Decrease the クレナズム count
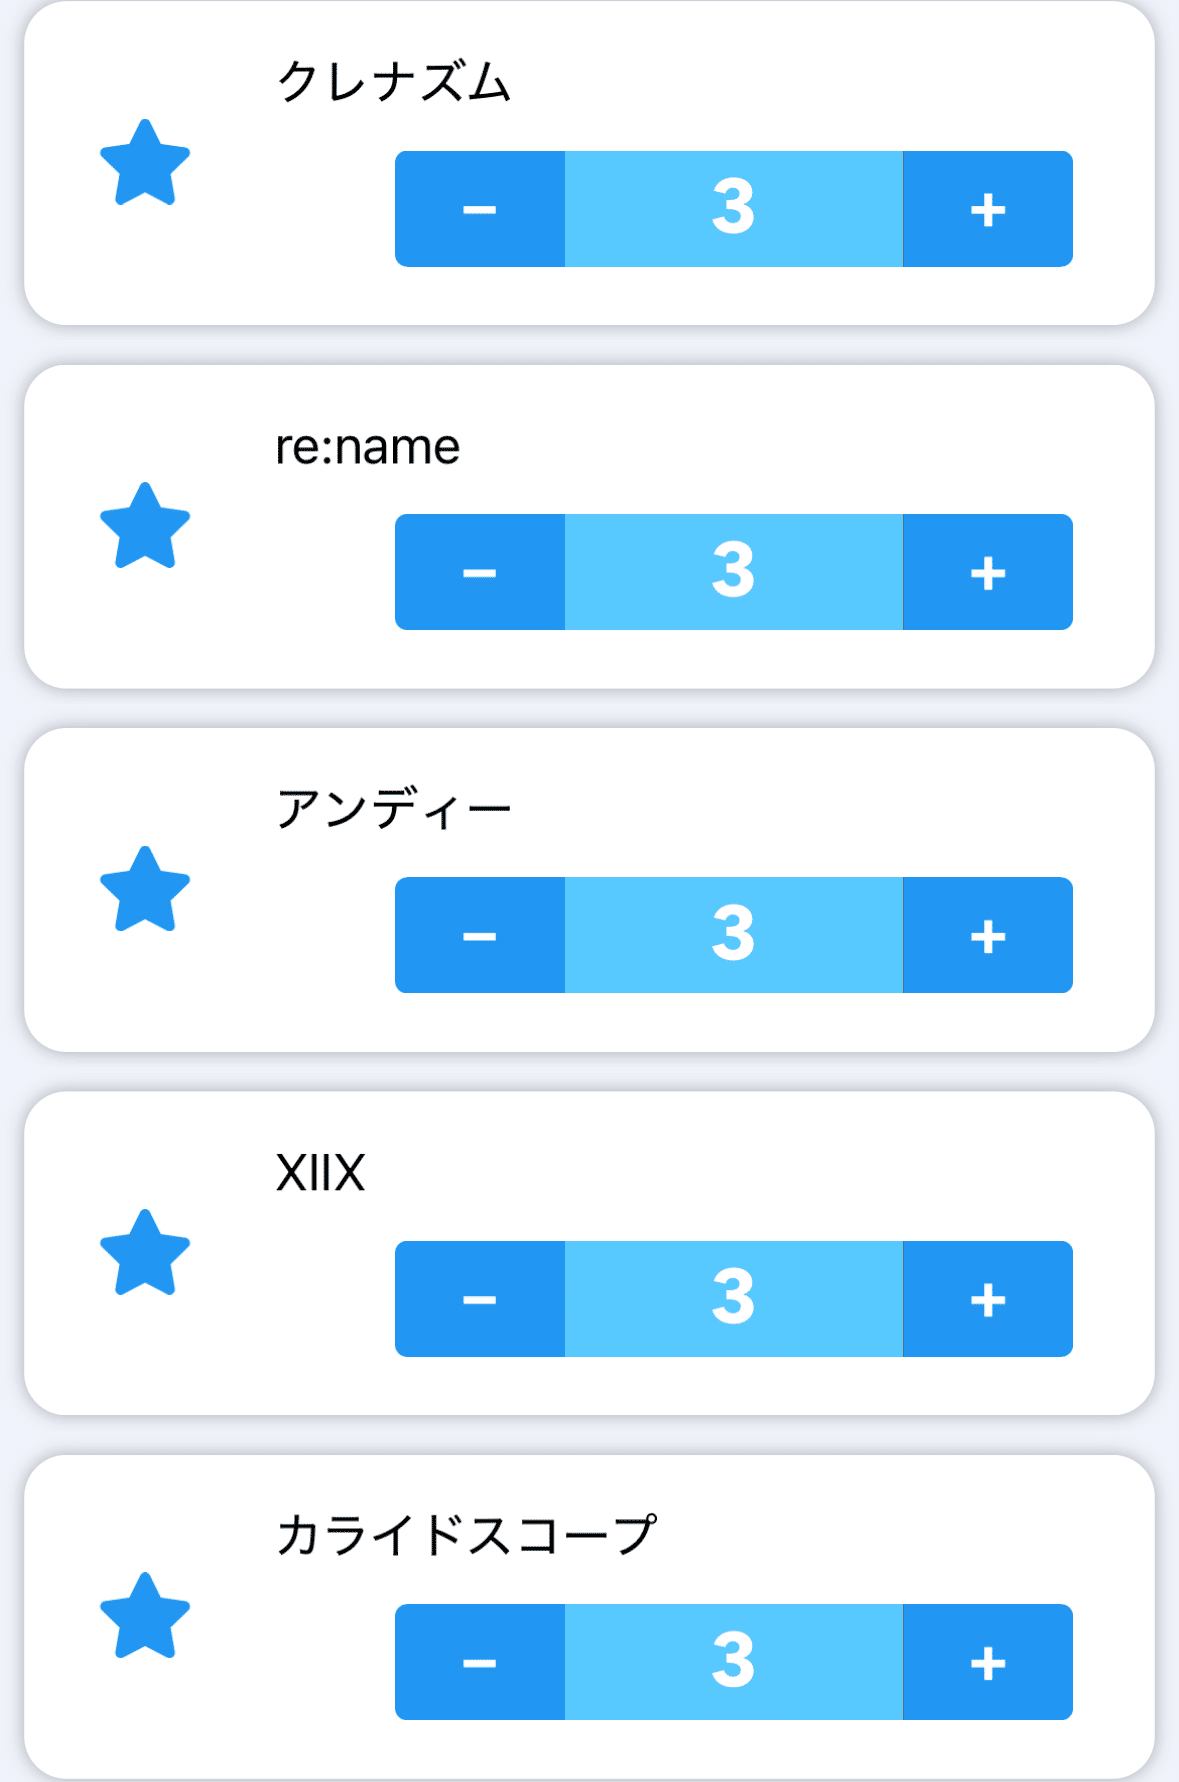The image size is (1179, 1782). [480, 209]
